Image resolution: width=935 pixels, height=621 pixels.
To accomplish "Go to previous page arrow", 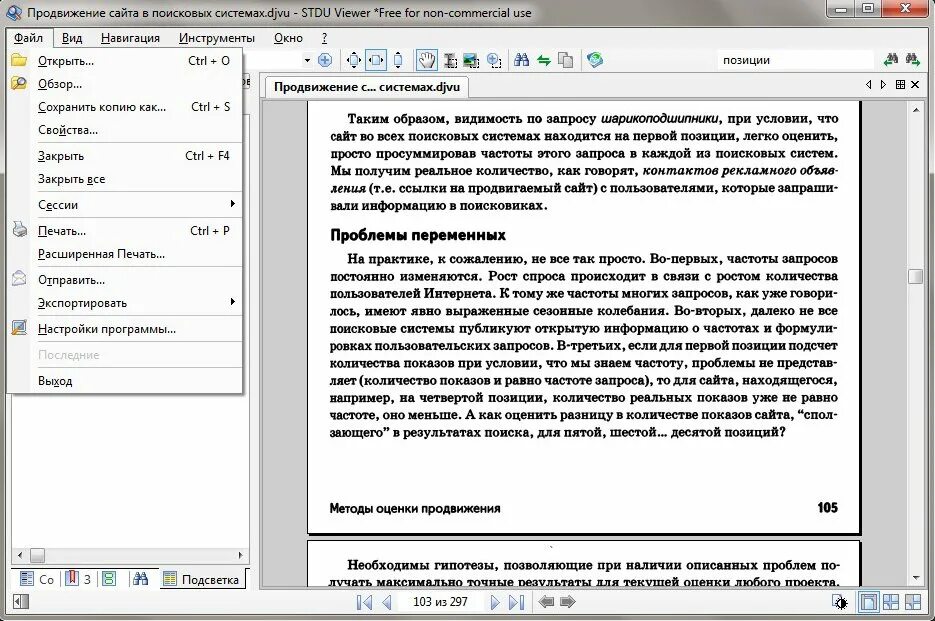I will [x=386, y=602].
